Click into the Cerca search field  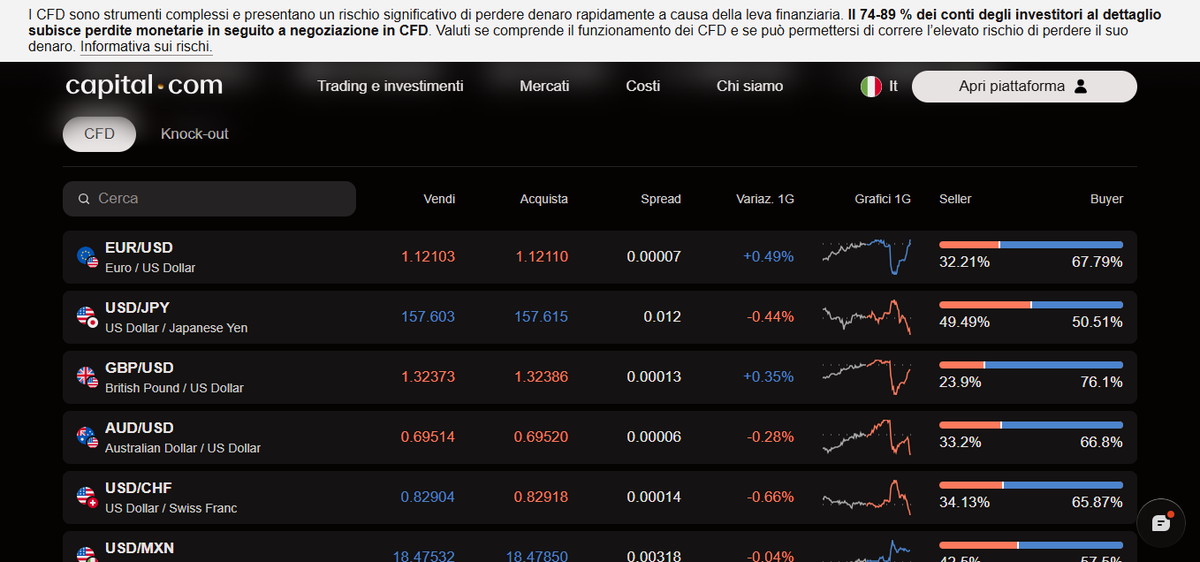coord(209,199)
